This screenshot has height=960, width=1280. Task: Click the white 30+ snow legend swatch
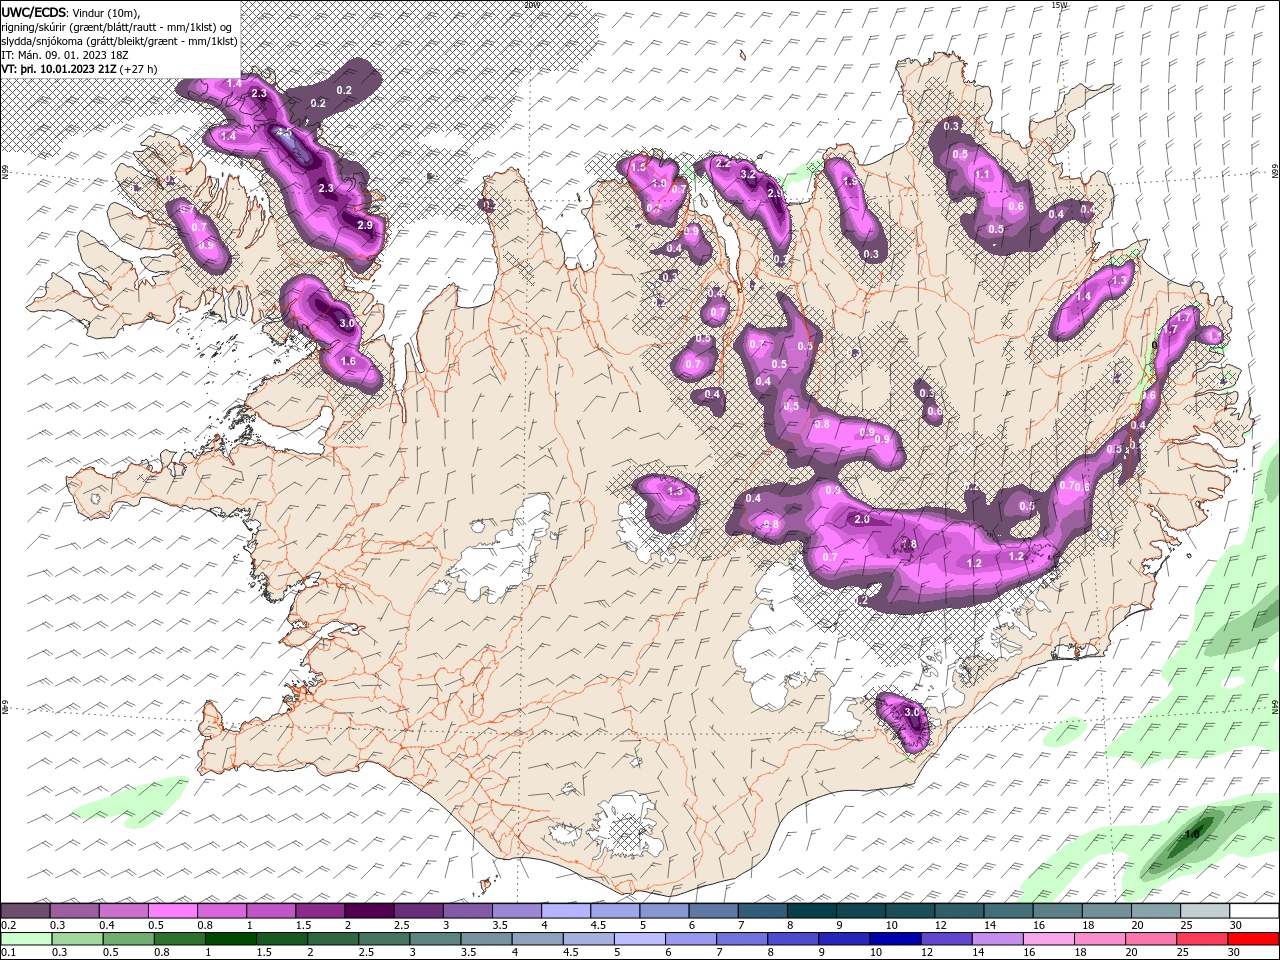1253,911
